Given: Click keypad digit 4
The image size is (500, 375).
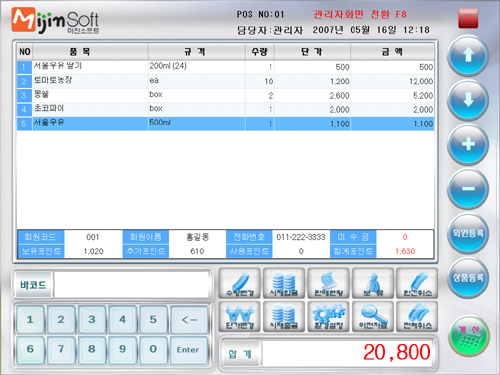Looking at the screenshot, I should coord(122,319).
